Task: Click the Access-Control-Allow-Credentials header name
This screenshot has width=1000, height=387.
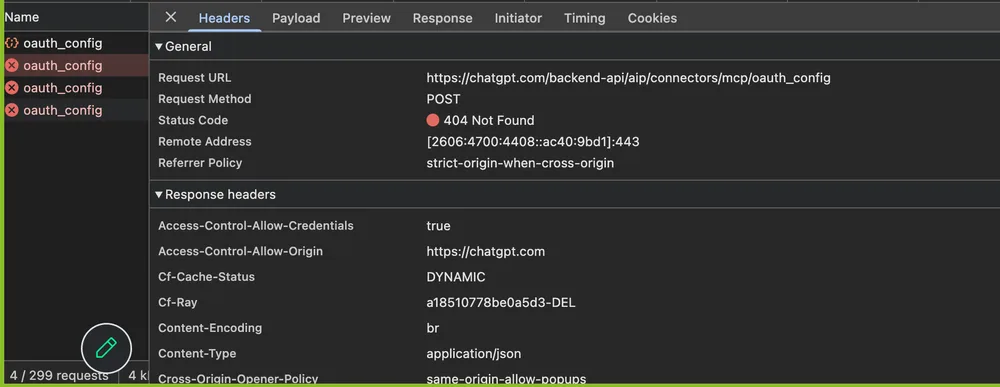Action: (256, 226)
